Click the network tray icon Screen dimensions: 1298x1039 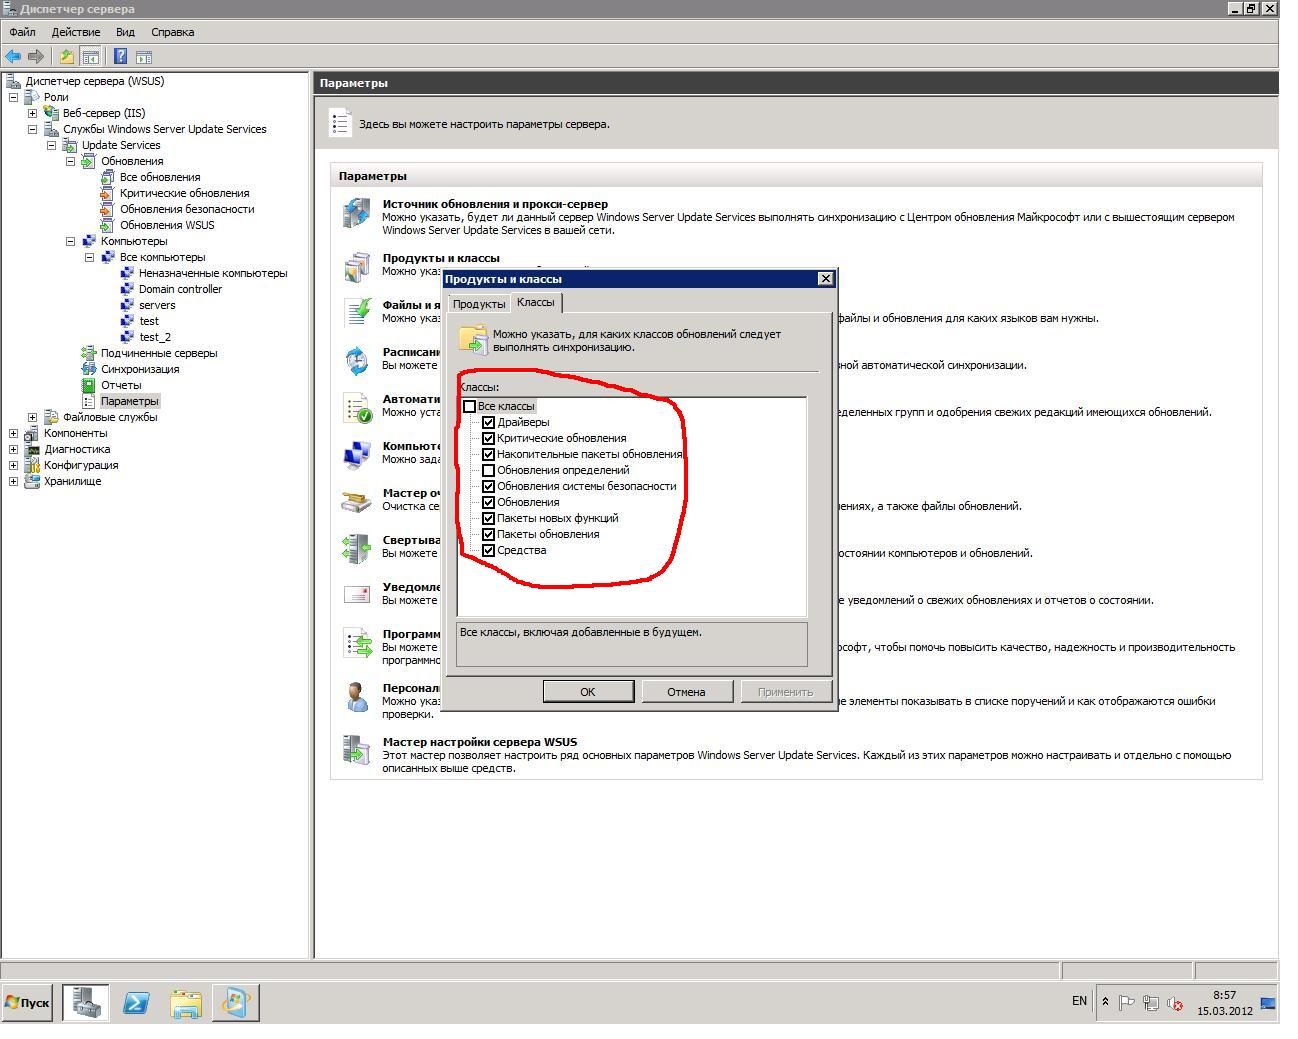point(1151,1002)
